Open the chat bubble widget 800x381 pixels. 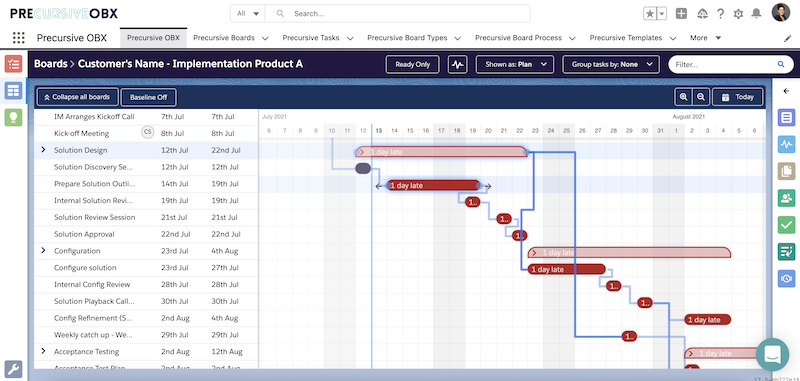tap(772, 354)
